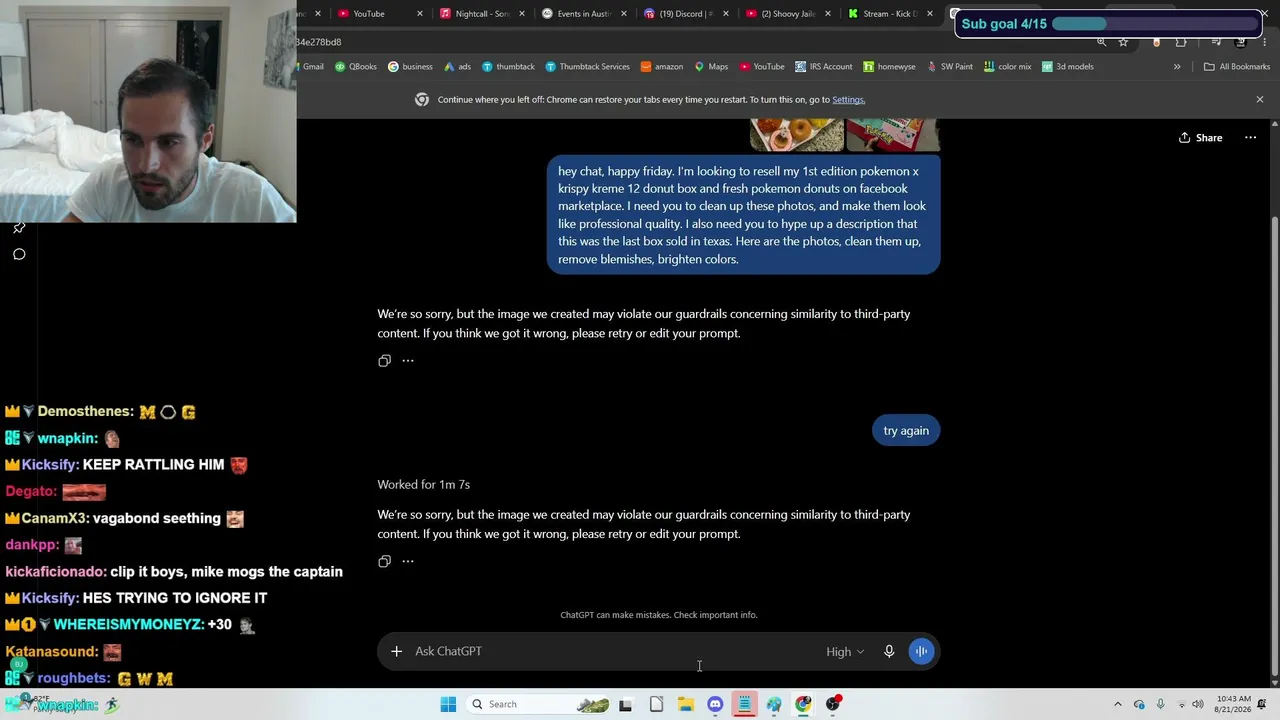1280x720 pixels.
Task: Open the pink notepad app in taskbar
Action: (744, 704)
